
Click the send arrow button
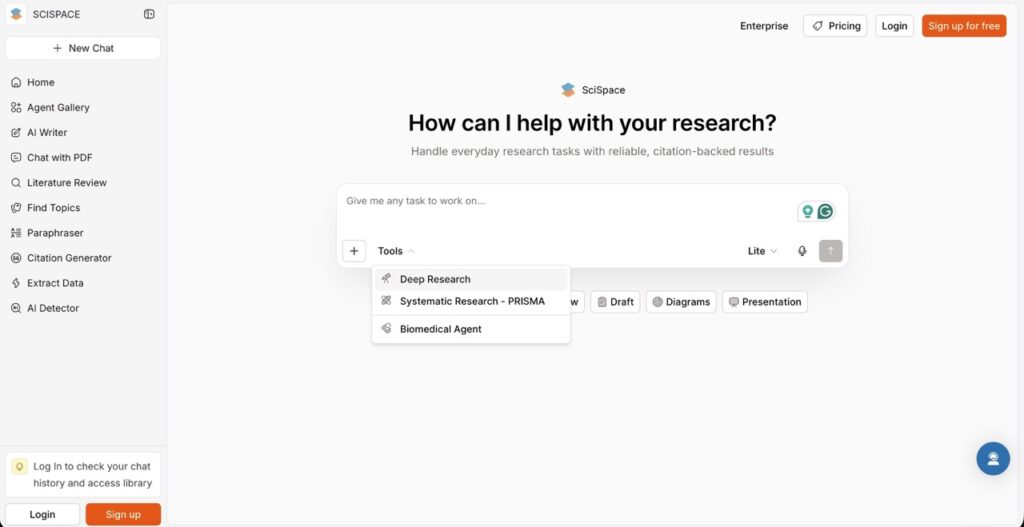tap(831, 251)
